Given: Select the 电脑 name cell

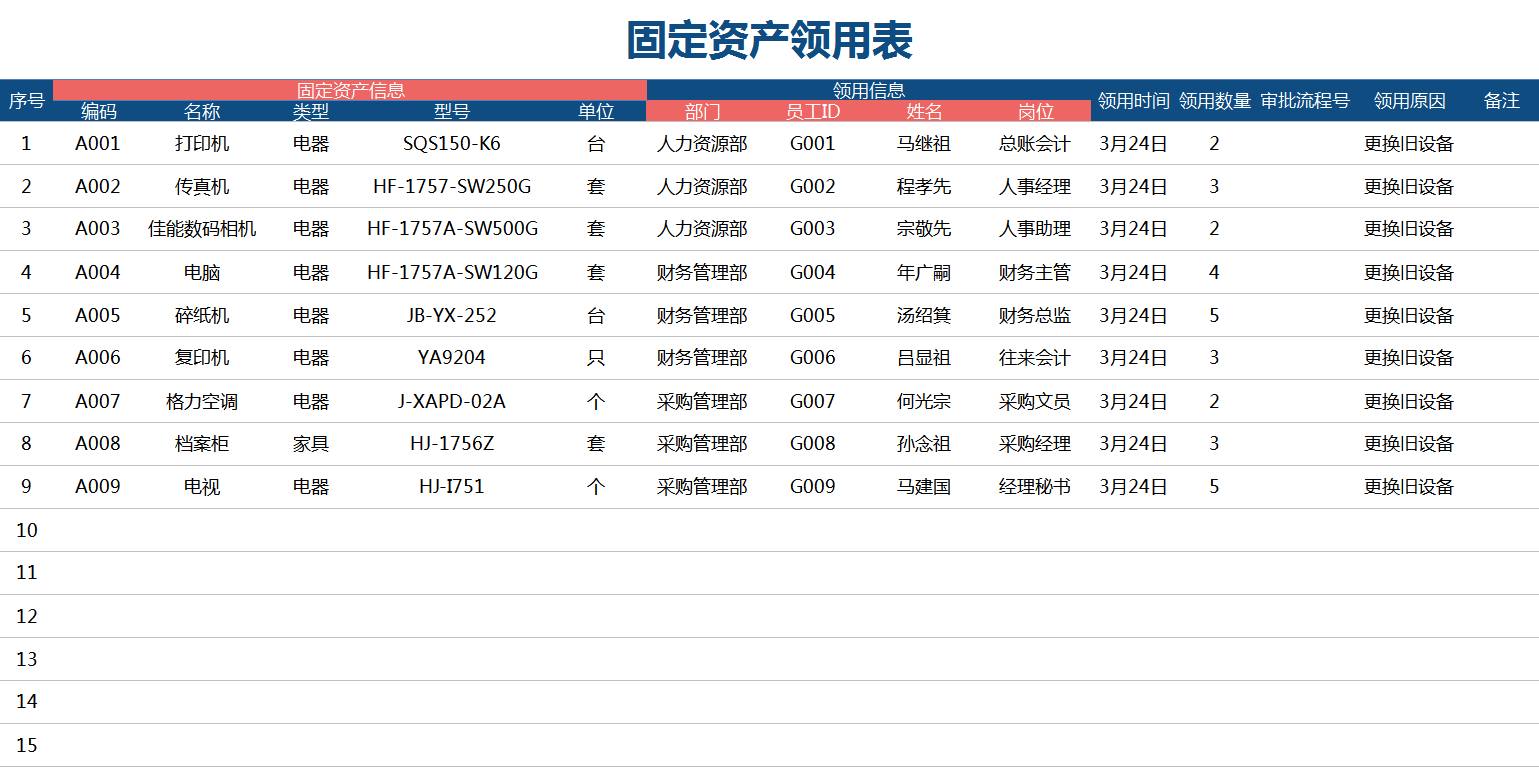Looking at the screenshot, I should click(x=202, y=272).
